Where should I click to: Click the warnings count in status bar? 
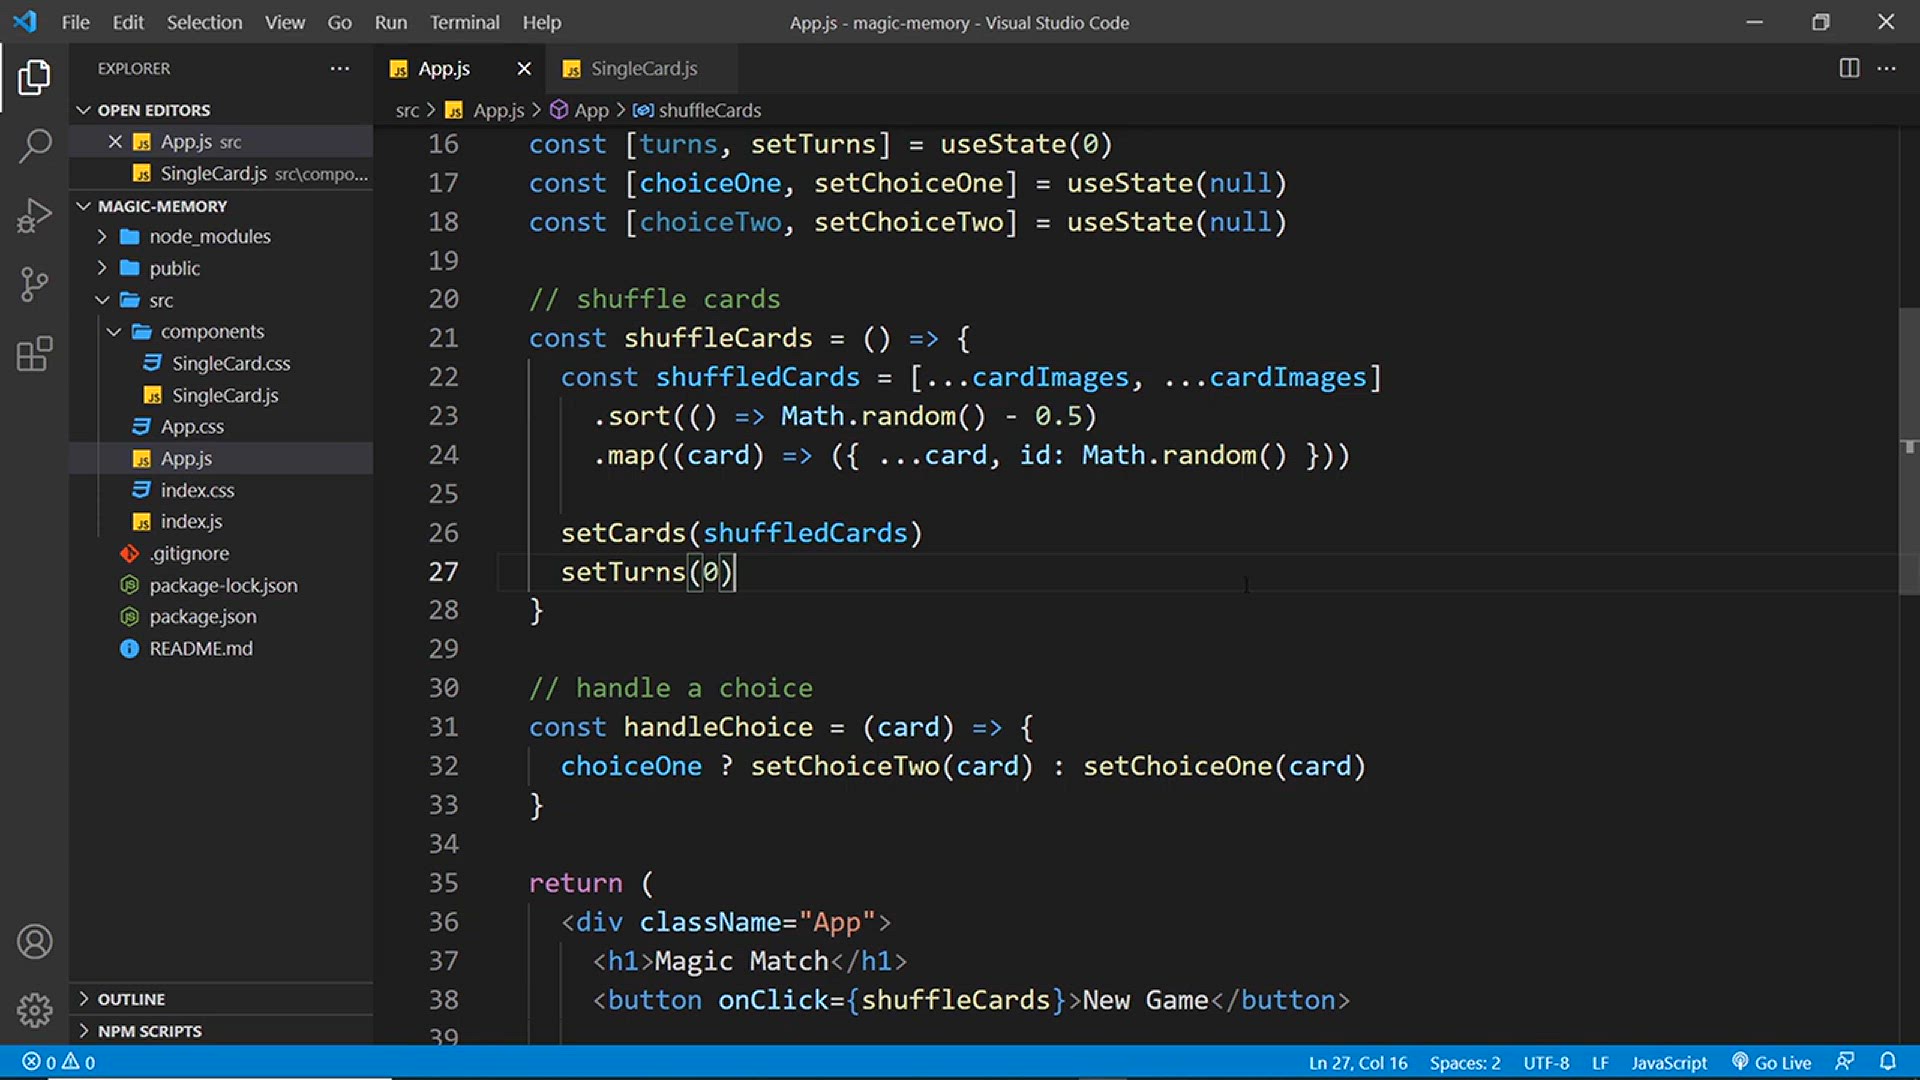tap(79, 1062)
